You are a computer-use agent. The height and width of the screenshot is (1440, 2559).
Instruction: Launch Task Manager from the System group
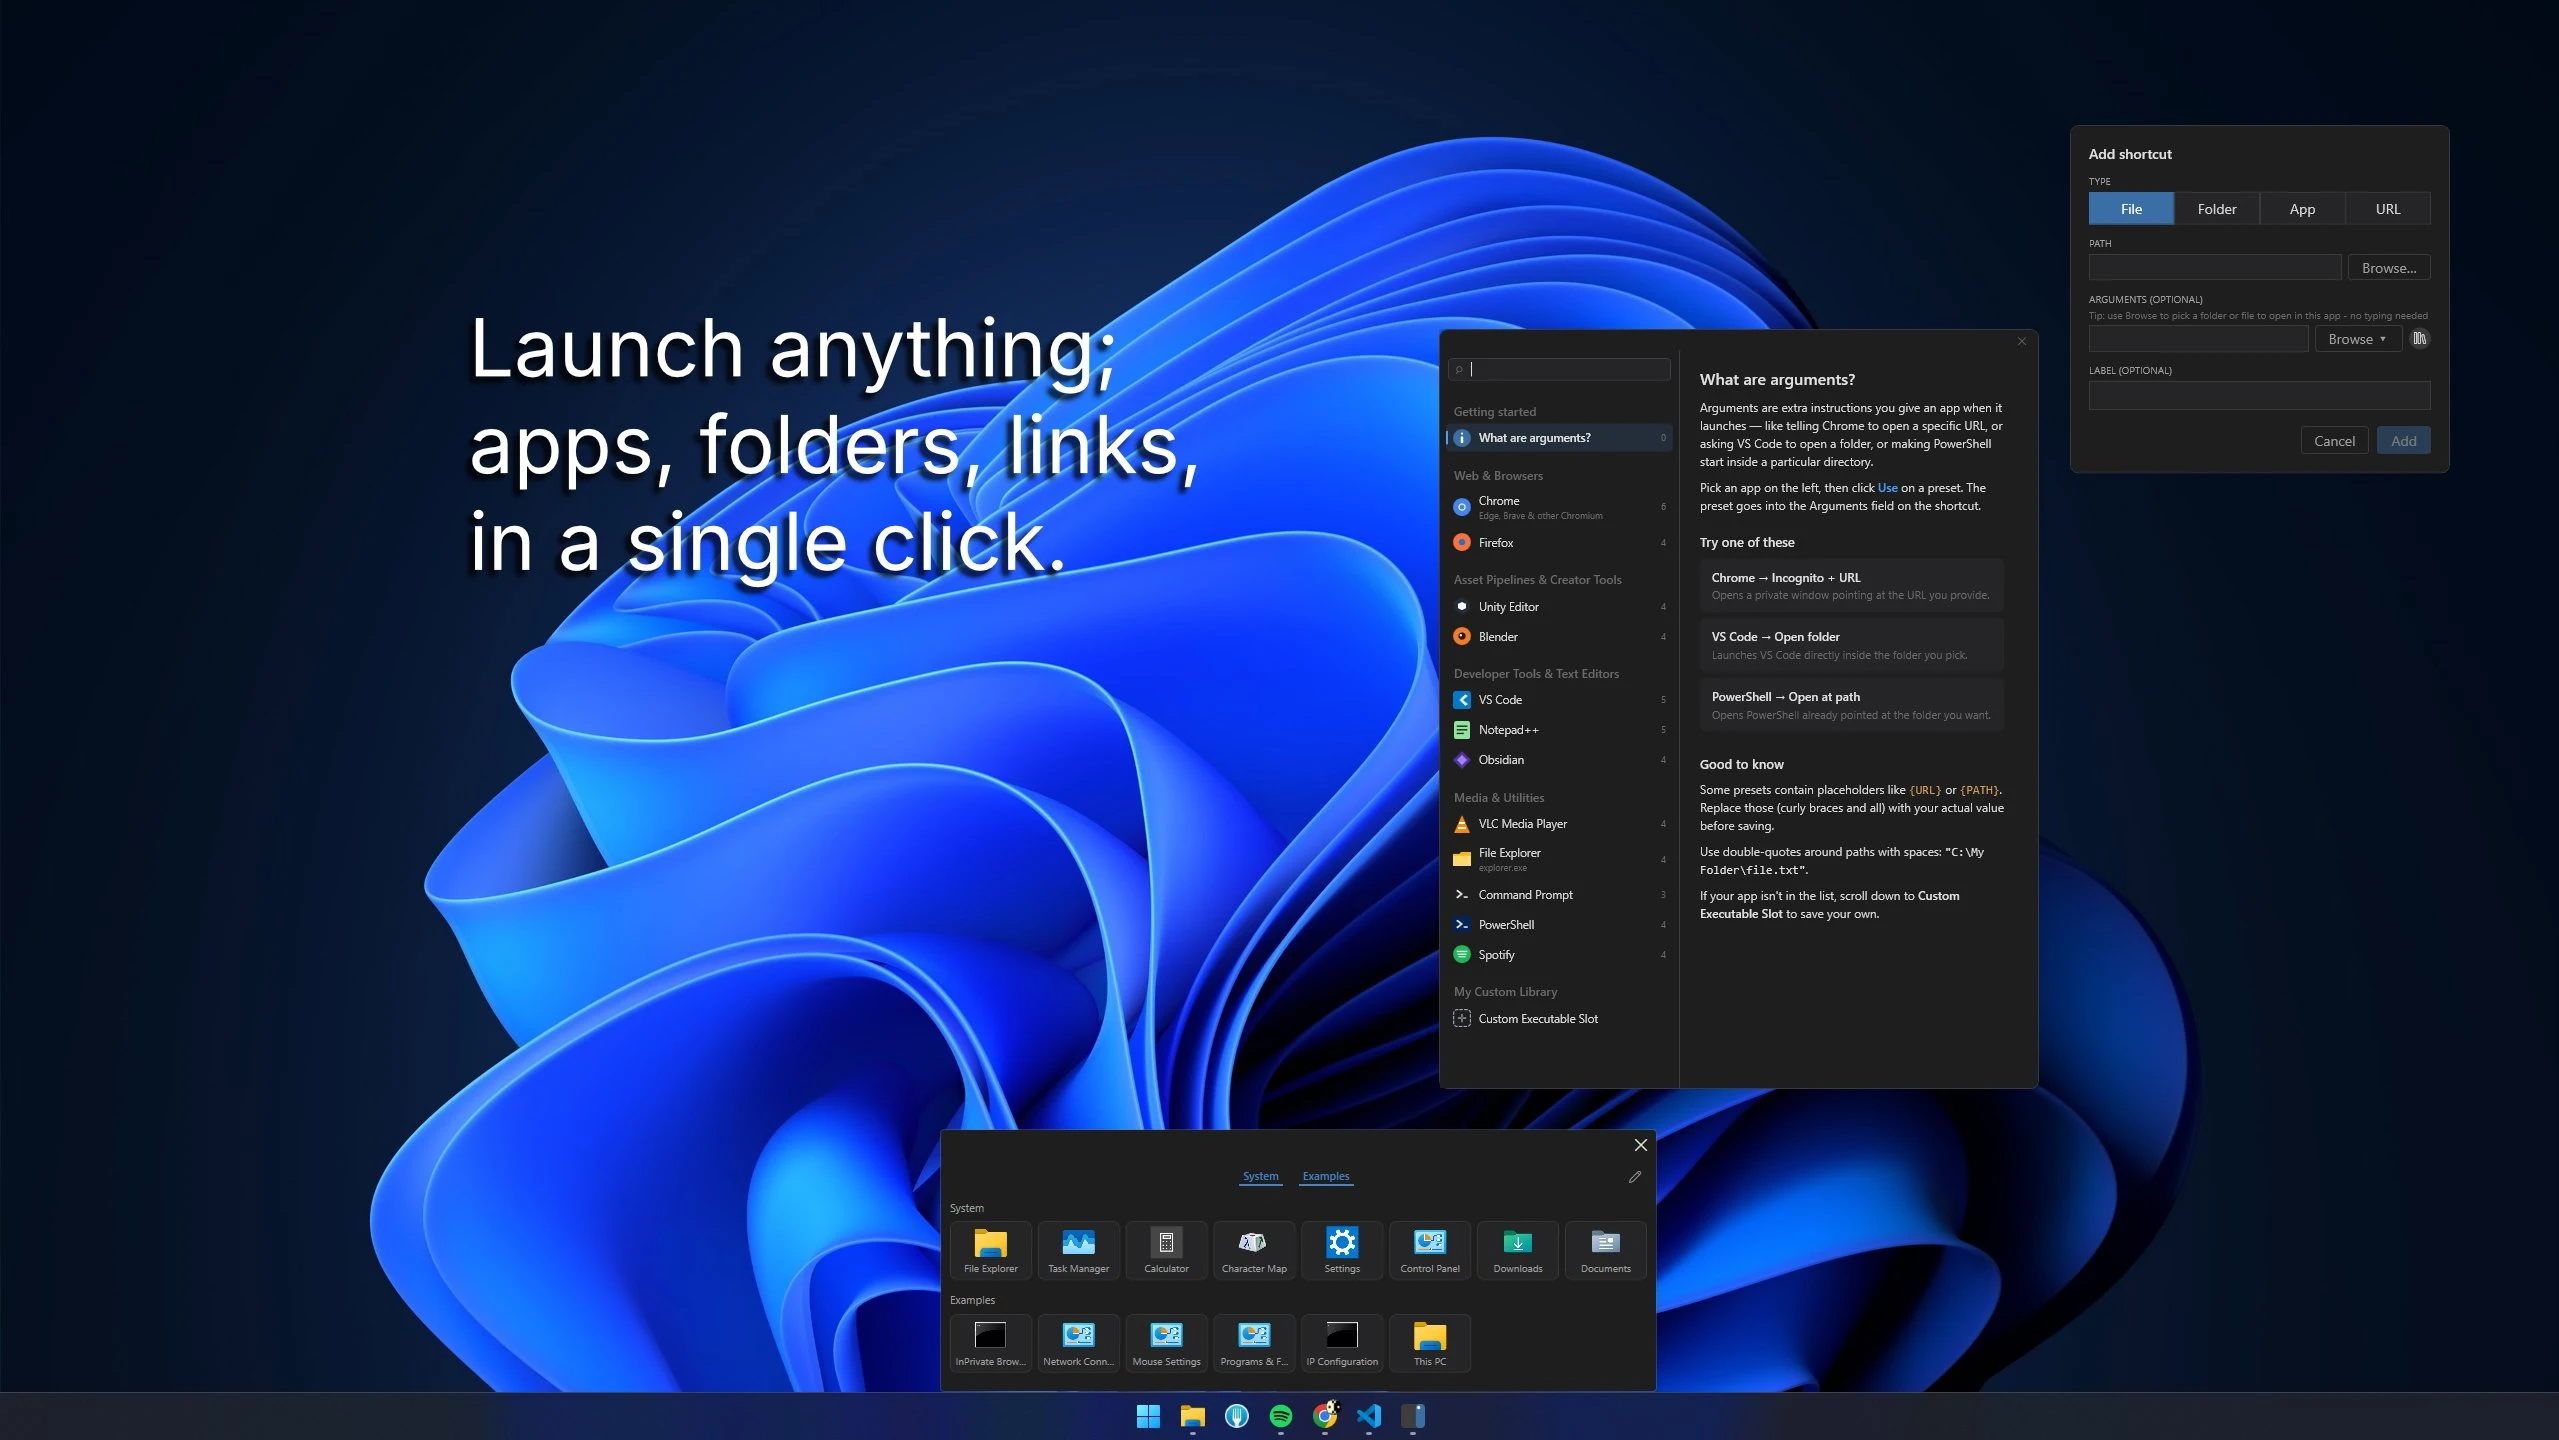(x=1078, y=1250)
